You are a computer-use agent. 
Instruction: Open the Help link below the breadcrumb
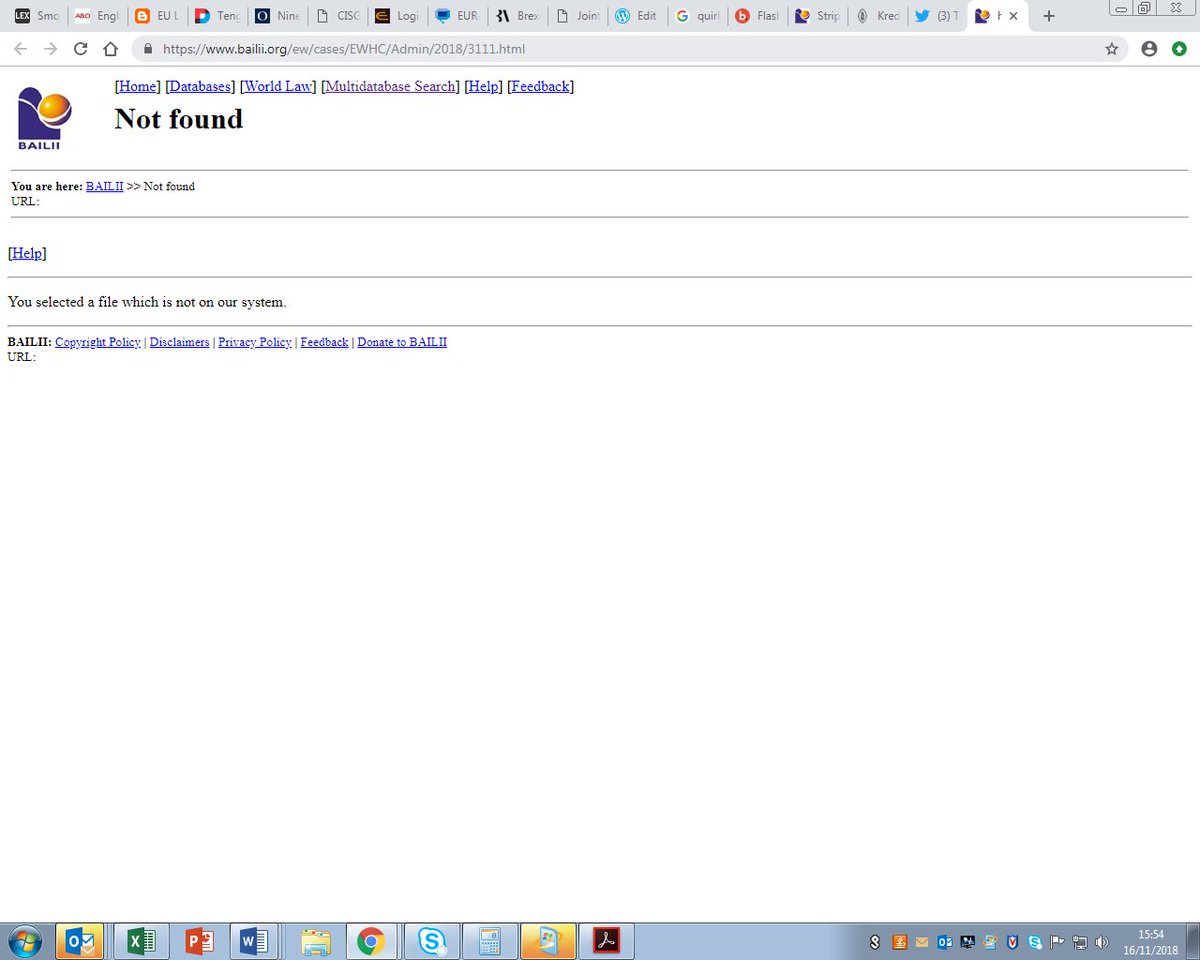coord(27,253)
